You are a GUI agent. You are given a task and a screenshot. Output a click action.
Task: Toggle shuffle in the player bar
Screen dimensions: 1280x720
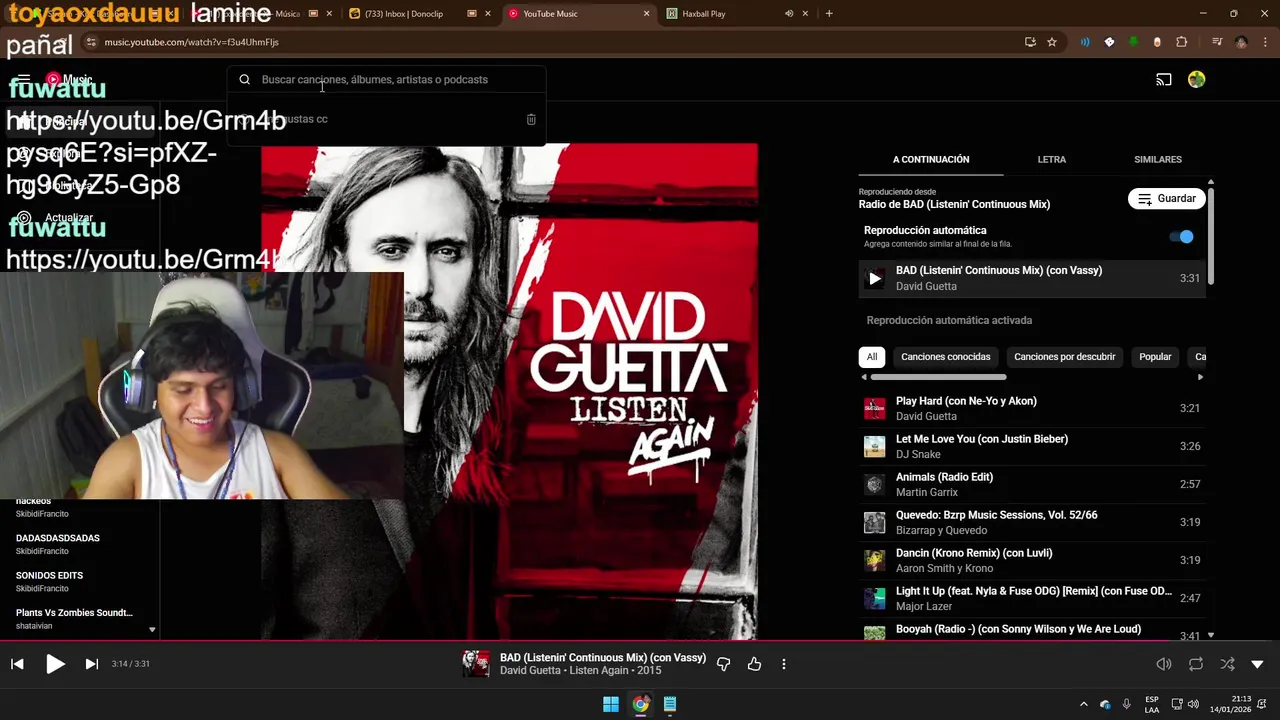[x=1227, y=664]
